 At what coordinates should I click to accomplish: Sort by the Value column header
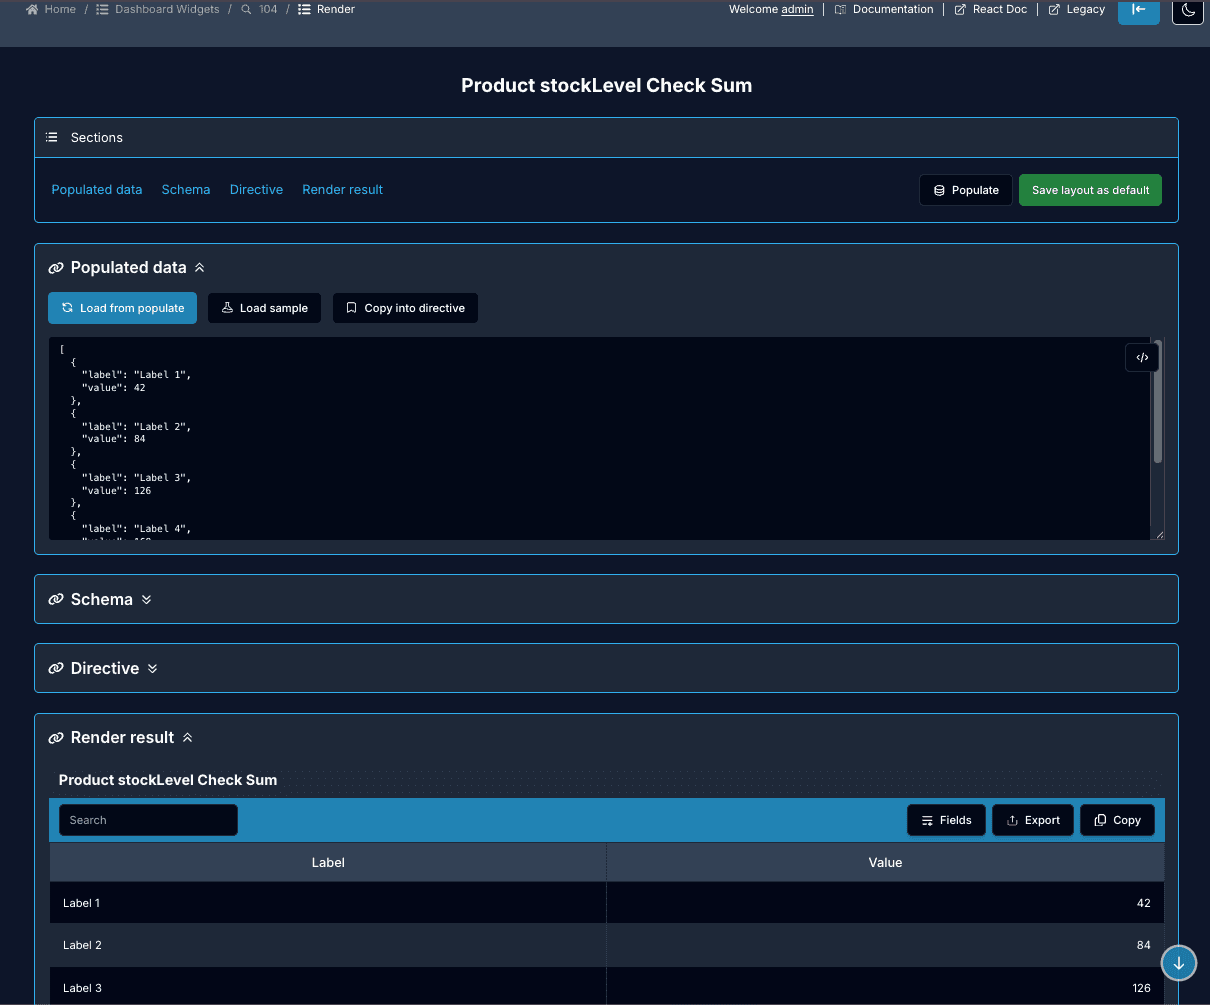click(x=885, y=862)
